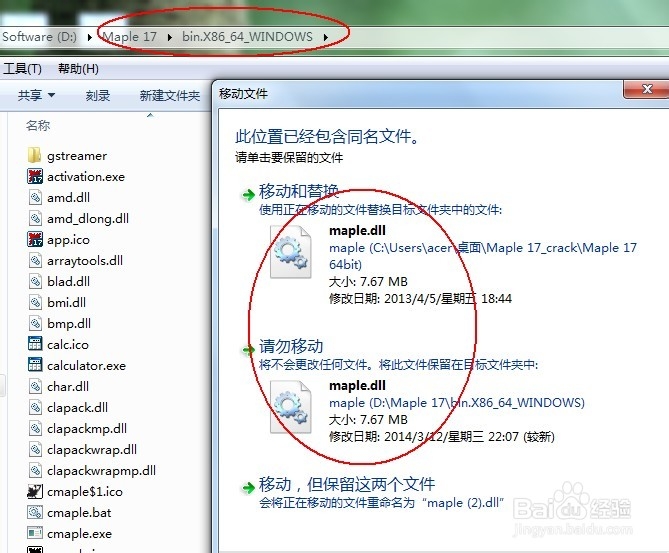Select the activation.exe icon
669x553 pixels.
(x=35, y=176)
